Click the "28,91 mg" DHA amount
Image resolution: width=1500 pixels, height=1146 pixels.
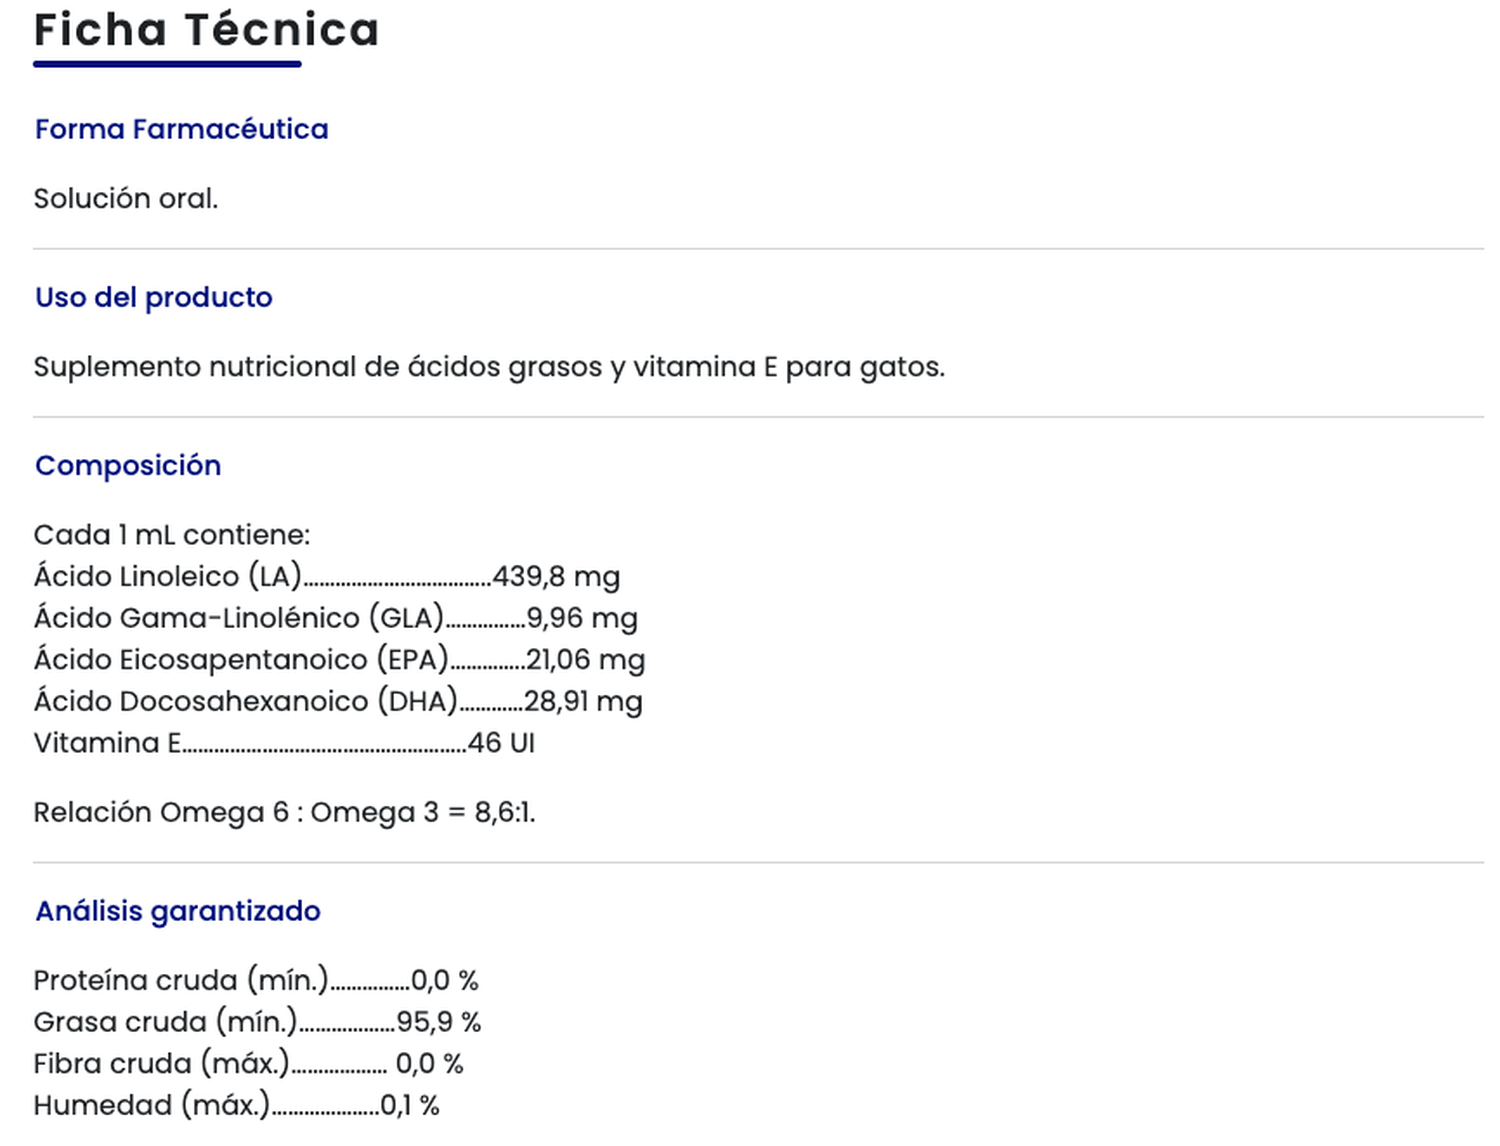tap(583, 701)
